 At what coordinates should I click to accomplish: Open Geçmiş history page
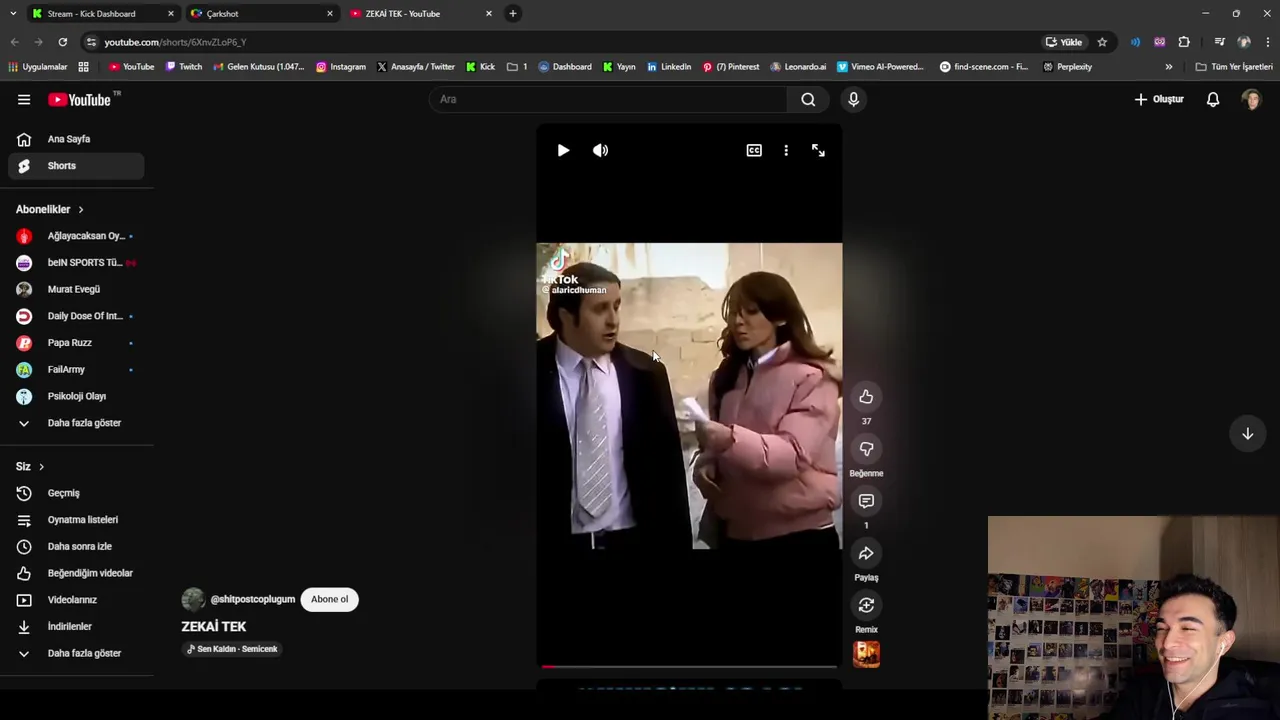[76, 493]
